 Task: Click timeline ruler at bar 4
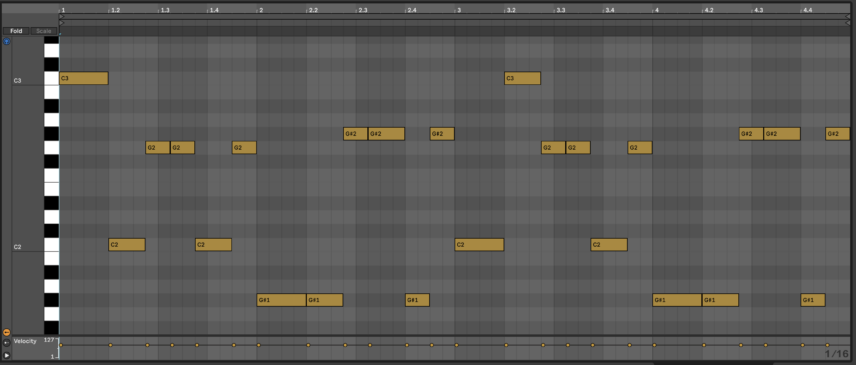pyautogui.click(x=657, y=10)
